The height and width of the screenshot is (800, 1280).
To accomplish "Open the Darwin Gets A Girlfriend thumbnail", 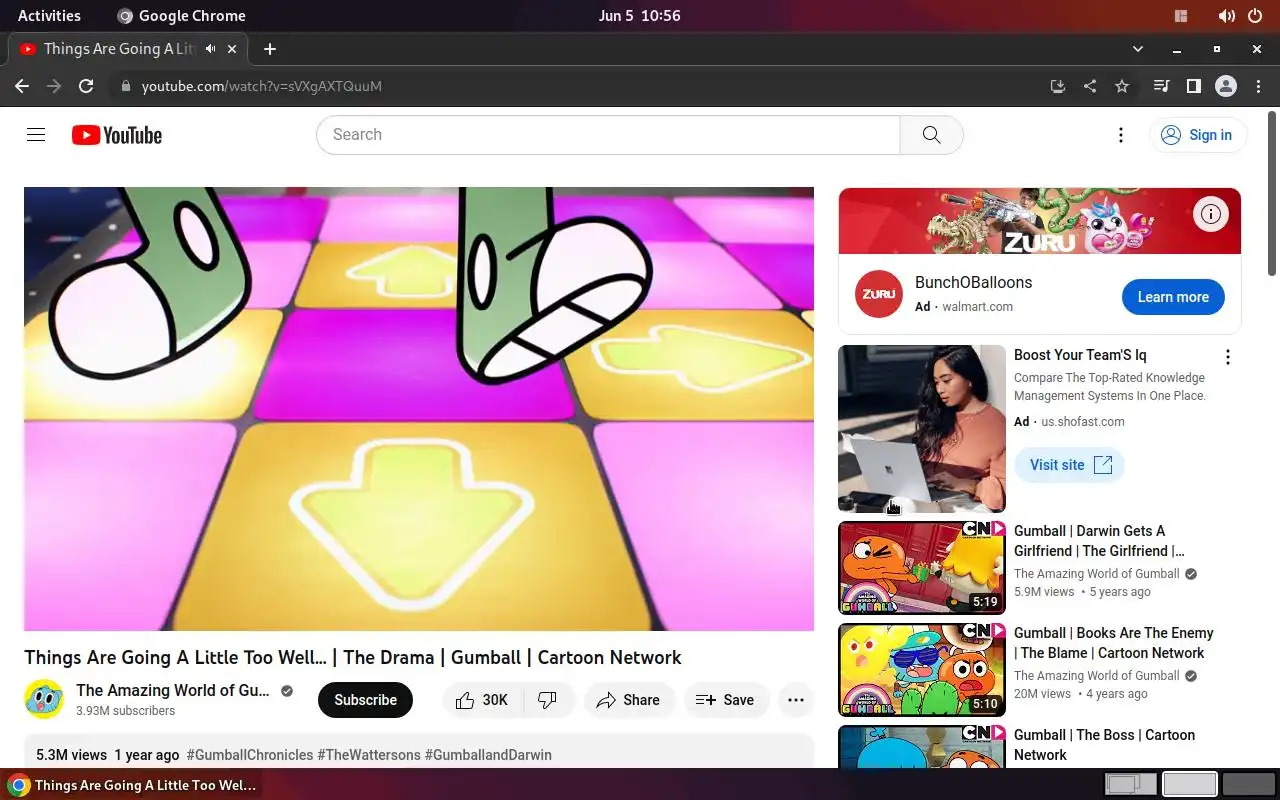I will point(922,568).
